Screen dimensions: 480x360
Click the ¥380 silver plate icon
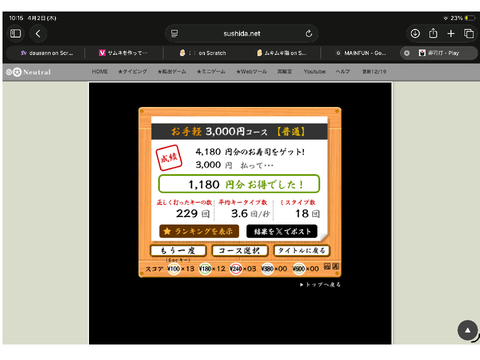click(x=267, y=269)
